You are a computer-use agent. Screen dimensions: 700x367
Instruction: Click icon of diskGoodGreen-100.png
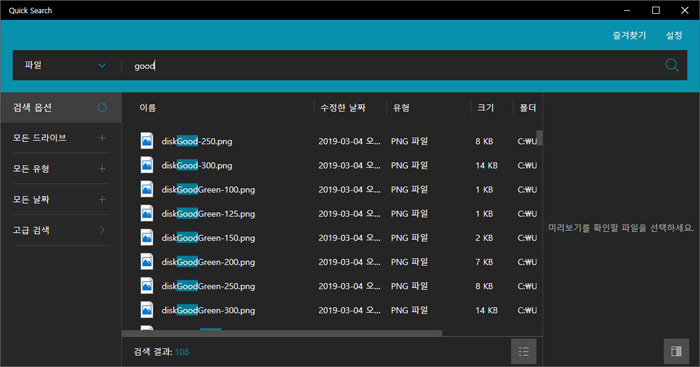147,189
